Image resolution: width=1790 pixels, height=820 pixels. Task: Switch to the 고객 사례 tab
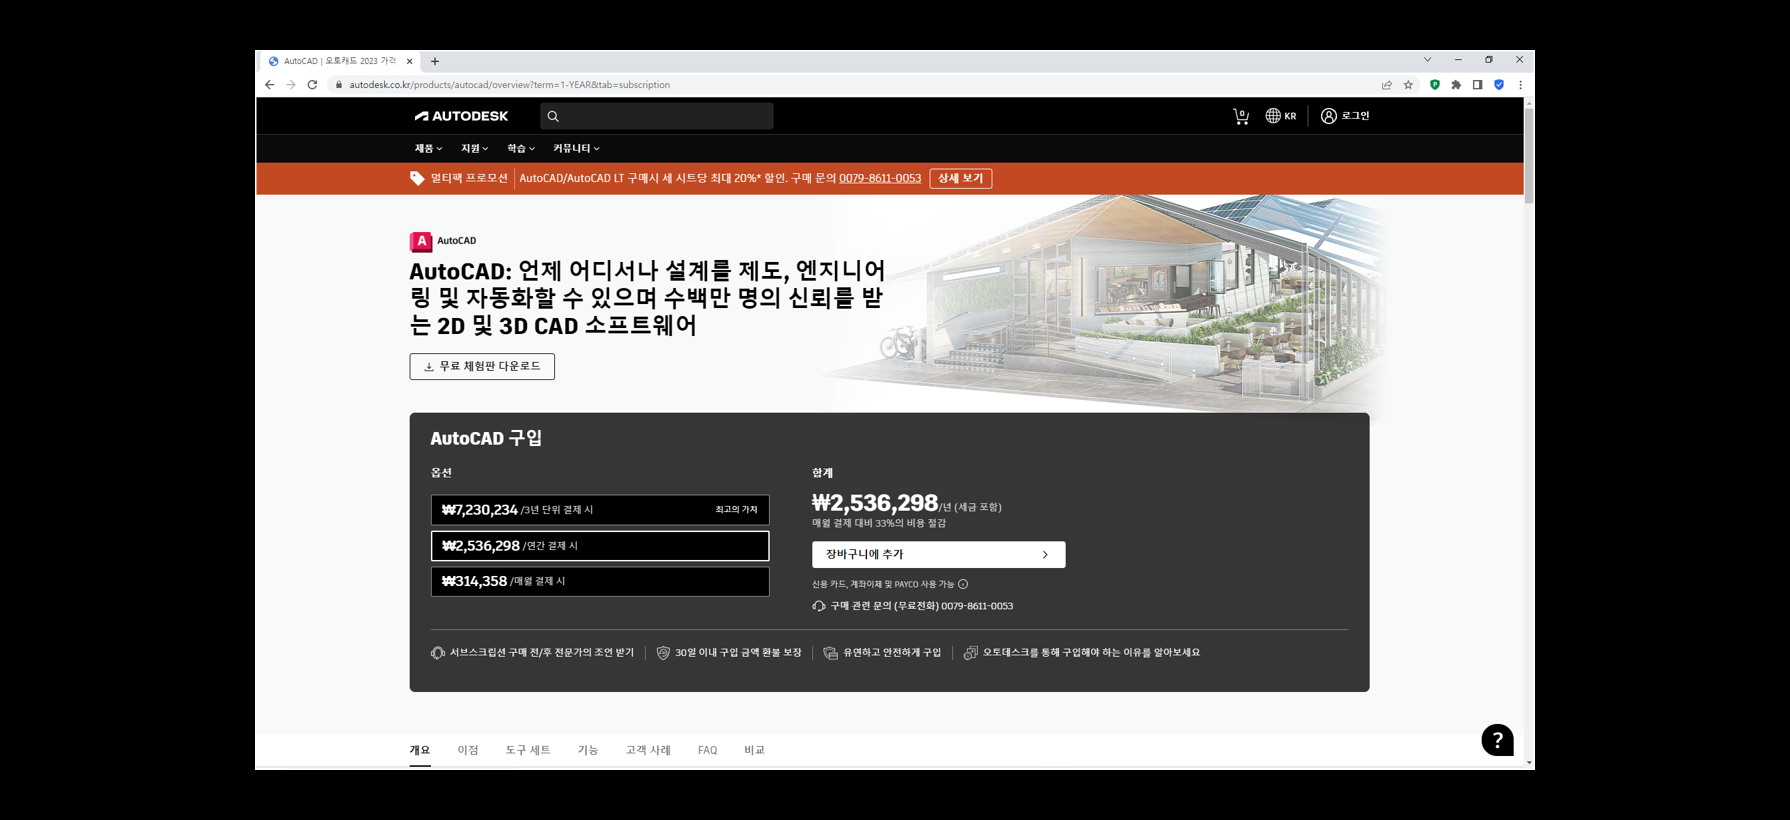tap(648, 750)
